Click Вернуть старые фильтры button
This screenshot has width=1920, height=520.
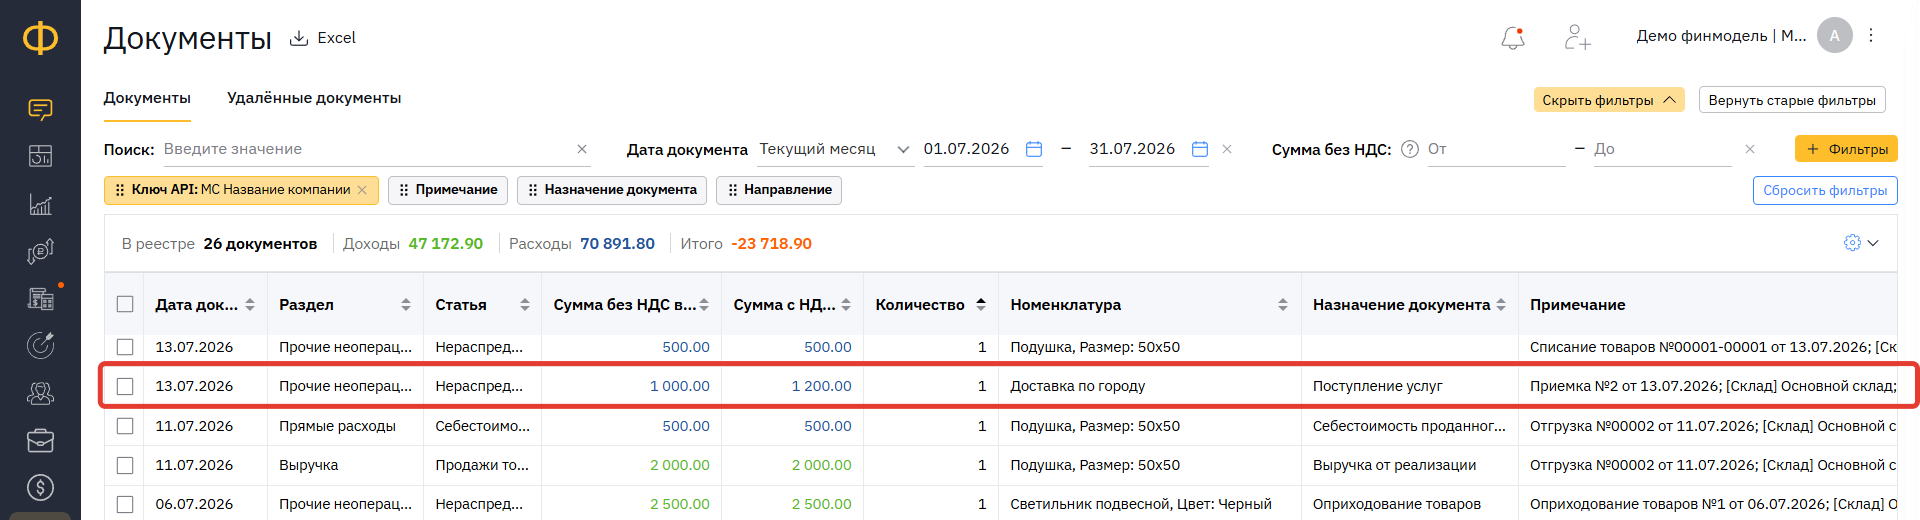pos(1792,100)
